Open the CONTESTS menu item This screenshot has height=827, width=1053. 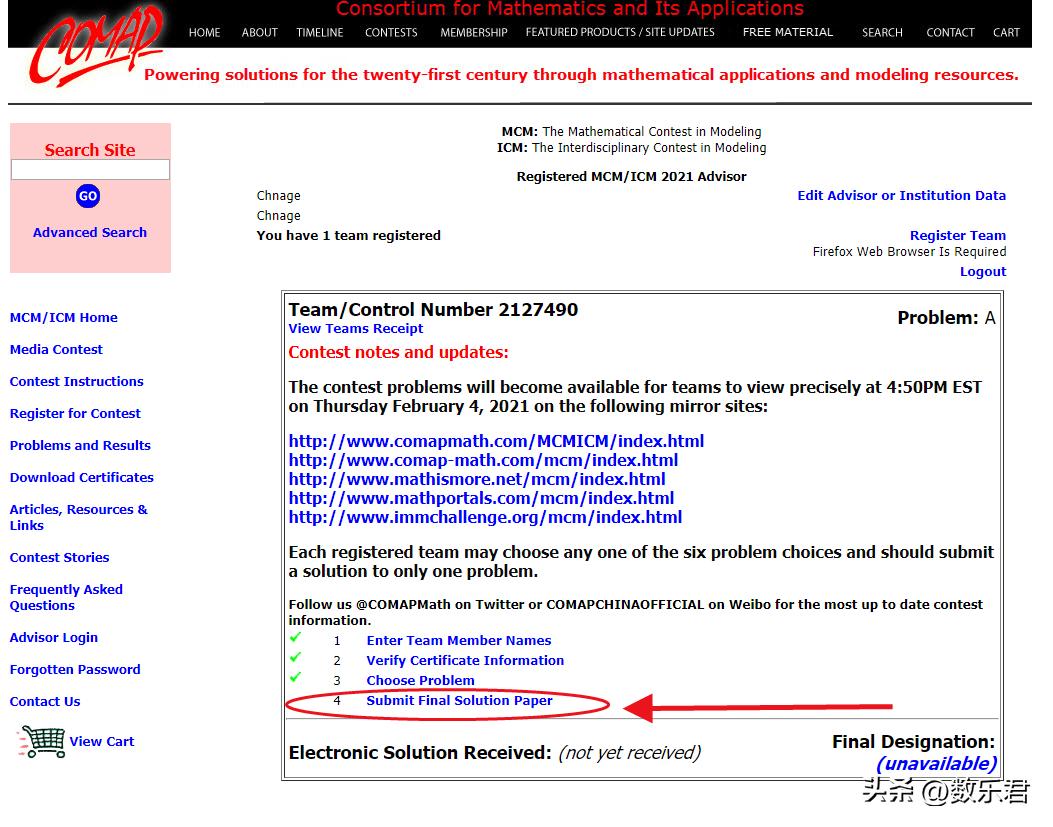[x=391, y=32]
